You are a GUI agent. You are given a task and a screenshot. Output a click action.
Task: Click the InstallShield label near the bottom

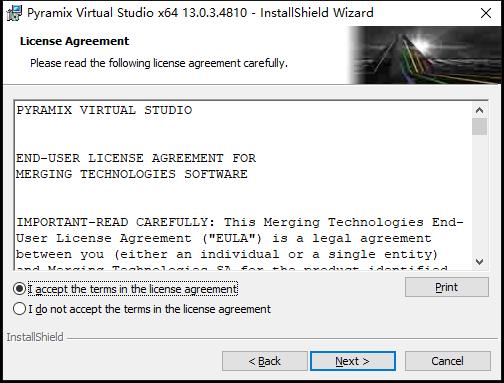pos(35,337)
